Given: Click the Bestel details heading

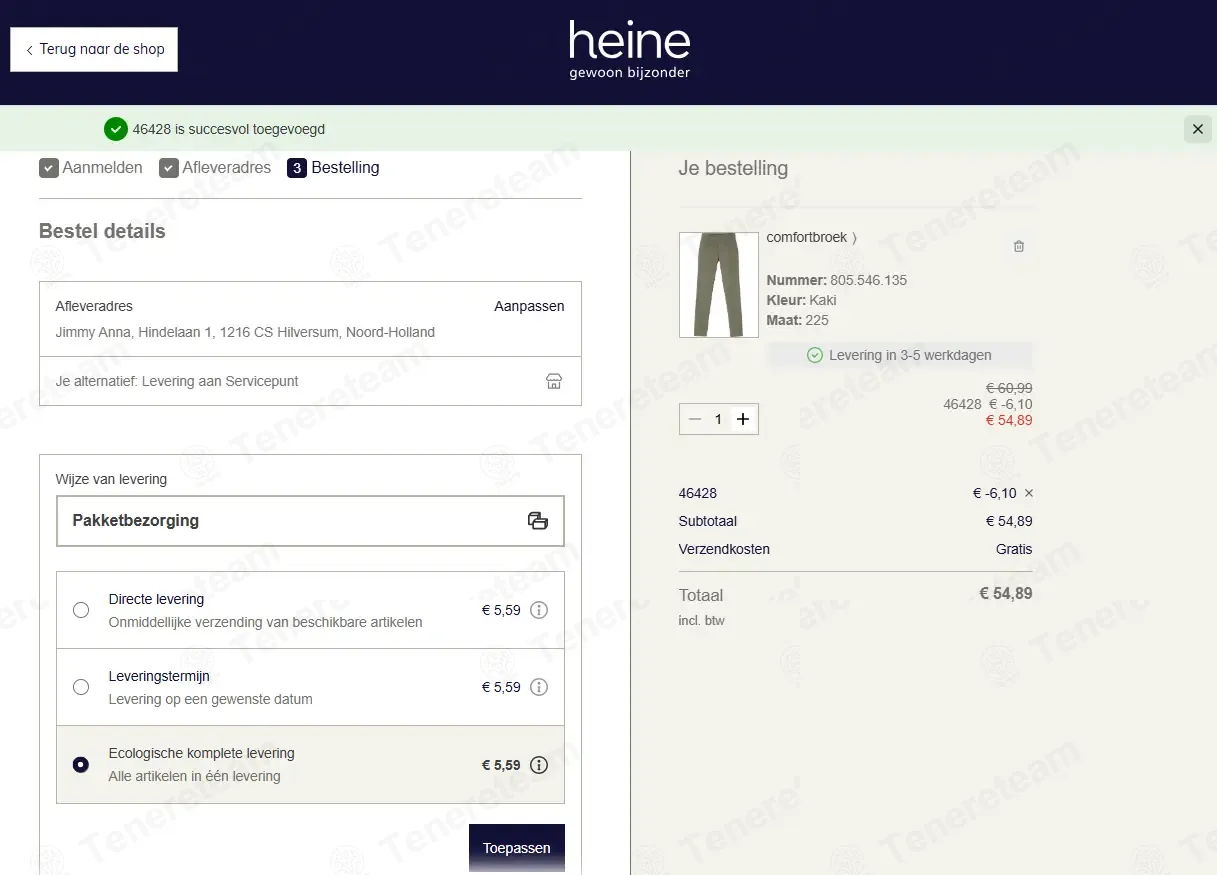Looking at the screenshot, I should (x=102, y=231).
